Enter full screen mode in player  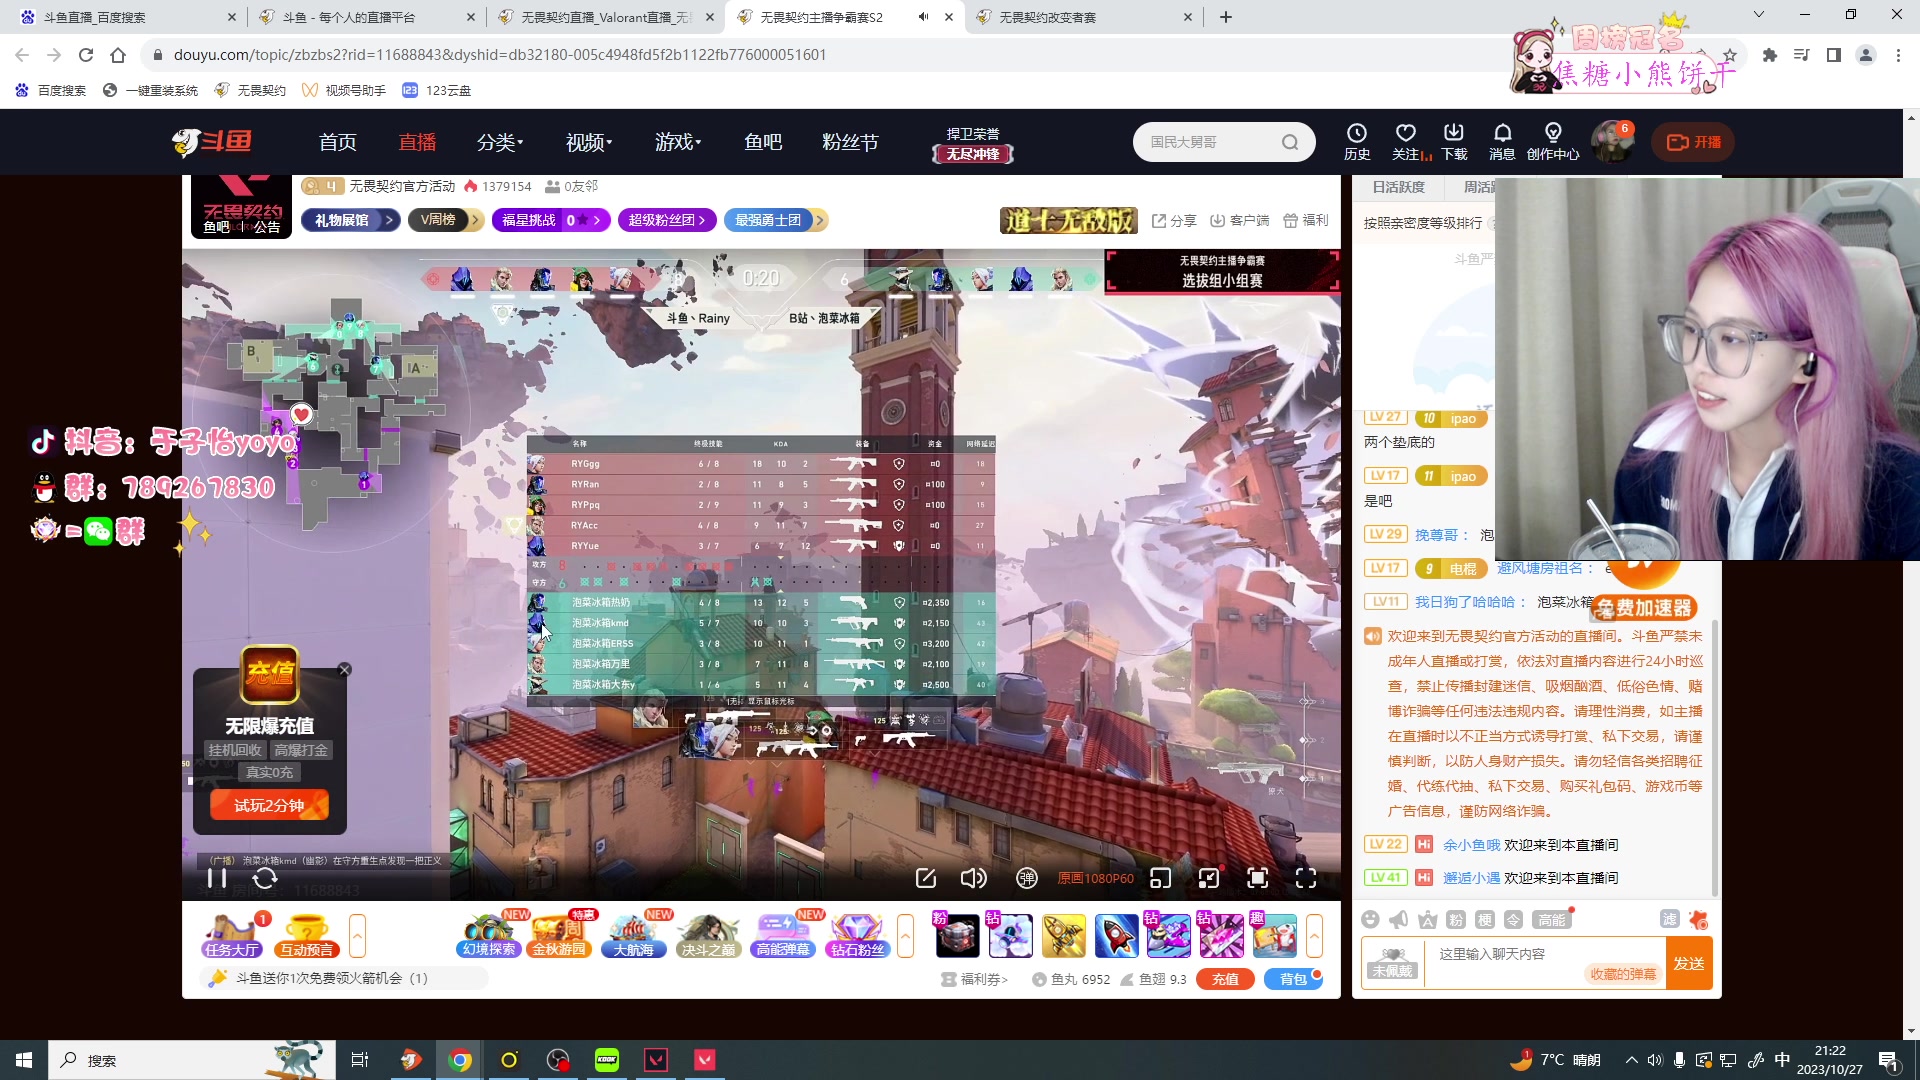click(1306, 878)
